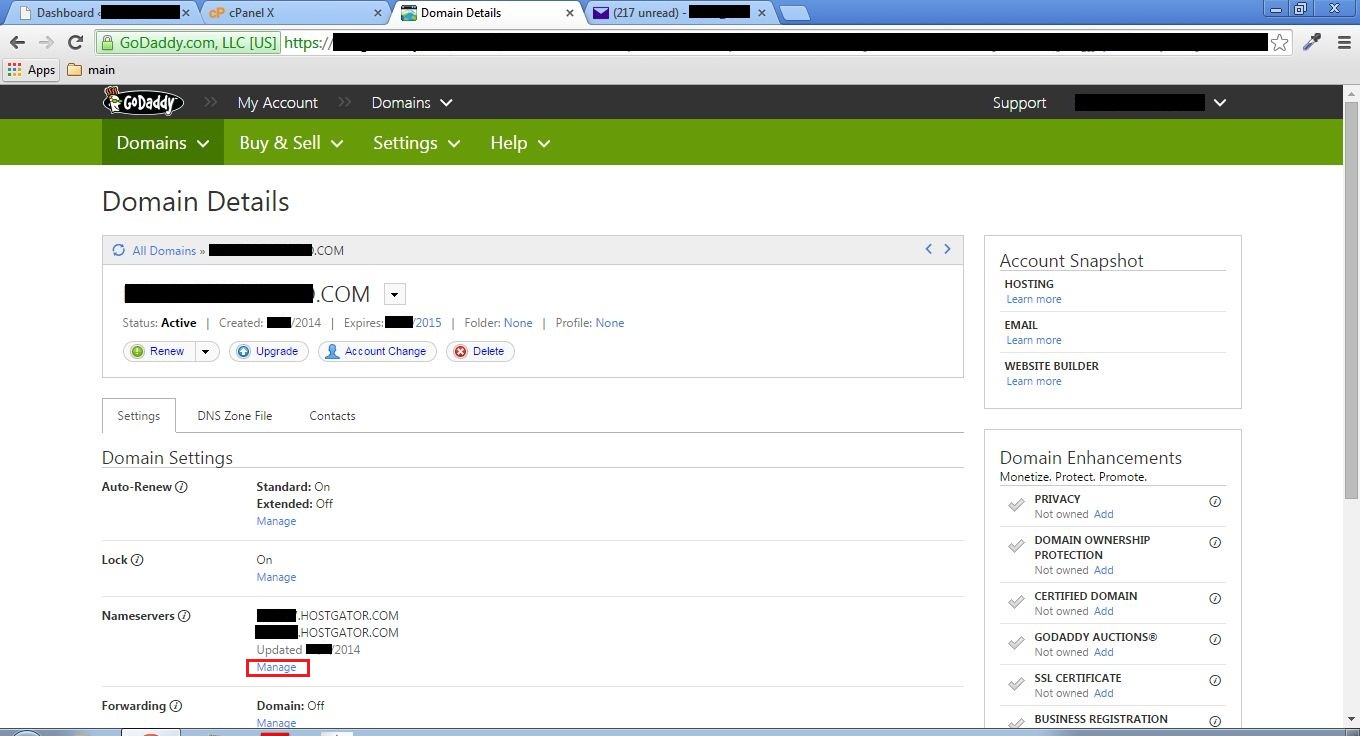
Task: Close the Domain Details browser tab
Action: coord(571,13)
